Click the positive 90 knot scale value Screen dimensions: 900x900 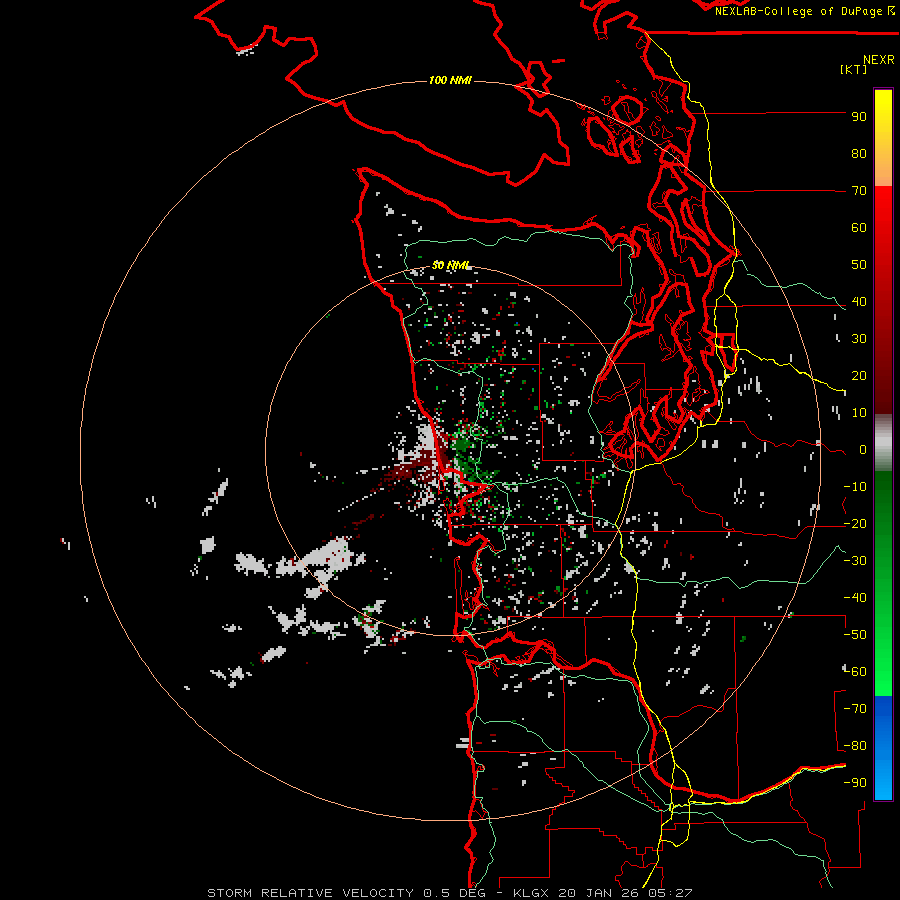[859, 117]
